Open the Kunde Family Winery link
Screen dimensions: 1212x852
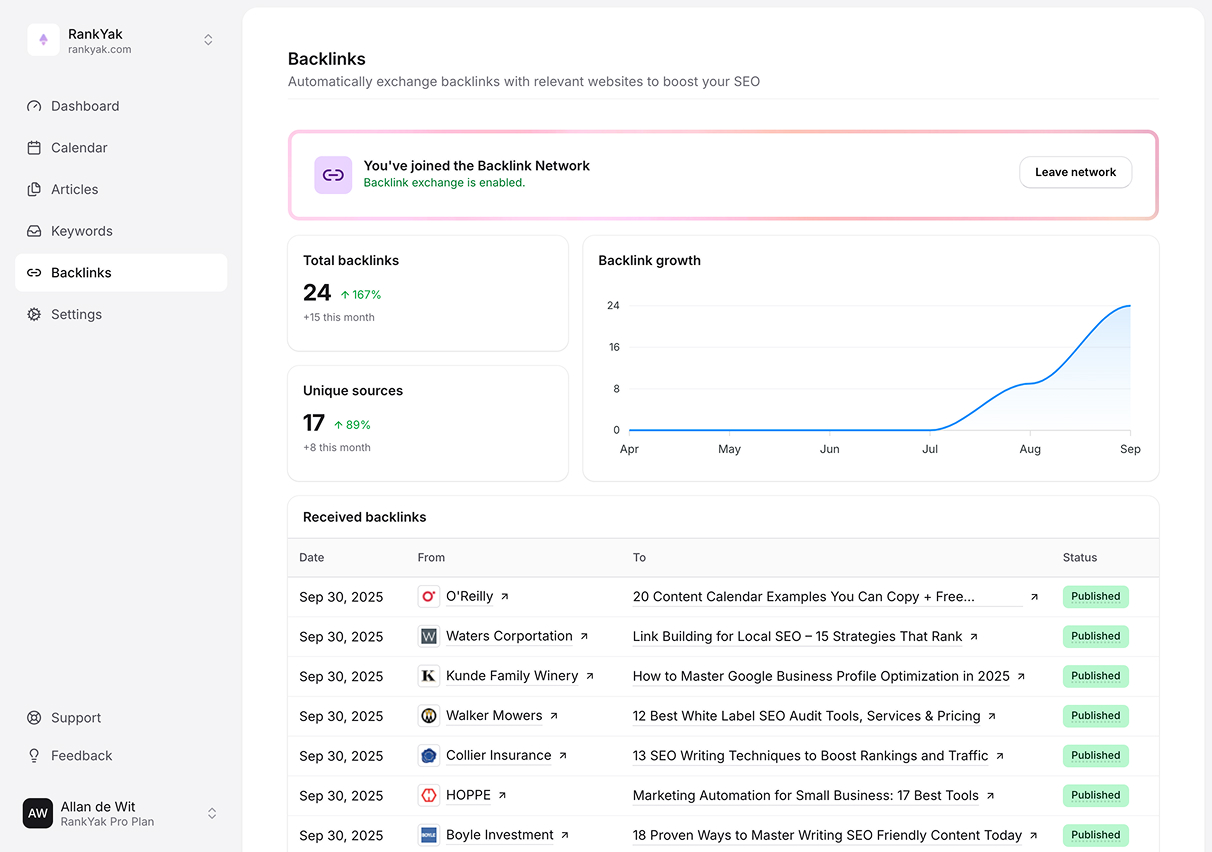click(x=512, y=676)
